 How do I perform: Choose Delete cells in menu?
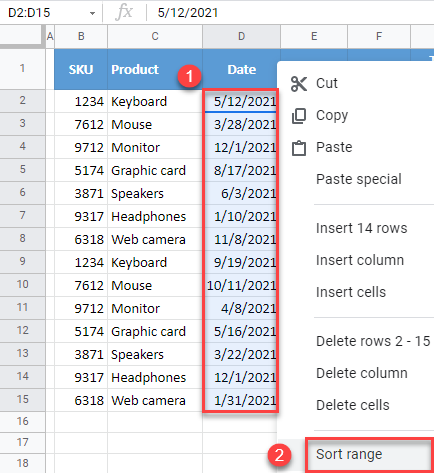[x=353, y=405]
